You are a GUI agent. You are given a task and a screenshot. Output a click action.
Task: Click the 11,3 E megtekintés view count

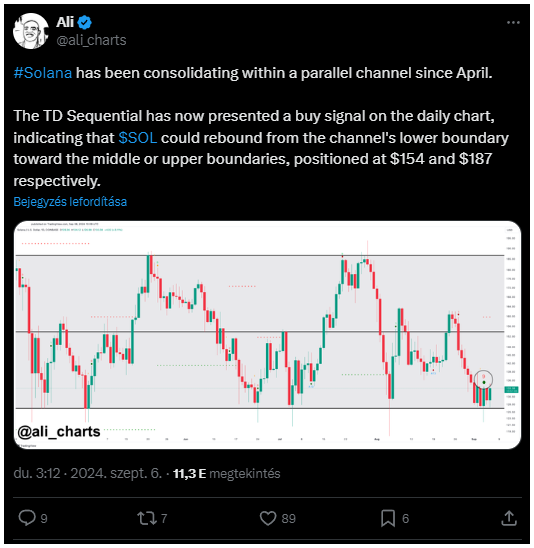tap(226, 474)
